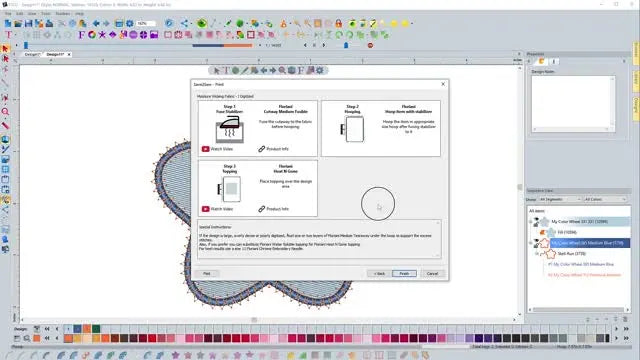Click the purple star shape icon
Viewport: 640px width, 360px height.
102,35
